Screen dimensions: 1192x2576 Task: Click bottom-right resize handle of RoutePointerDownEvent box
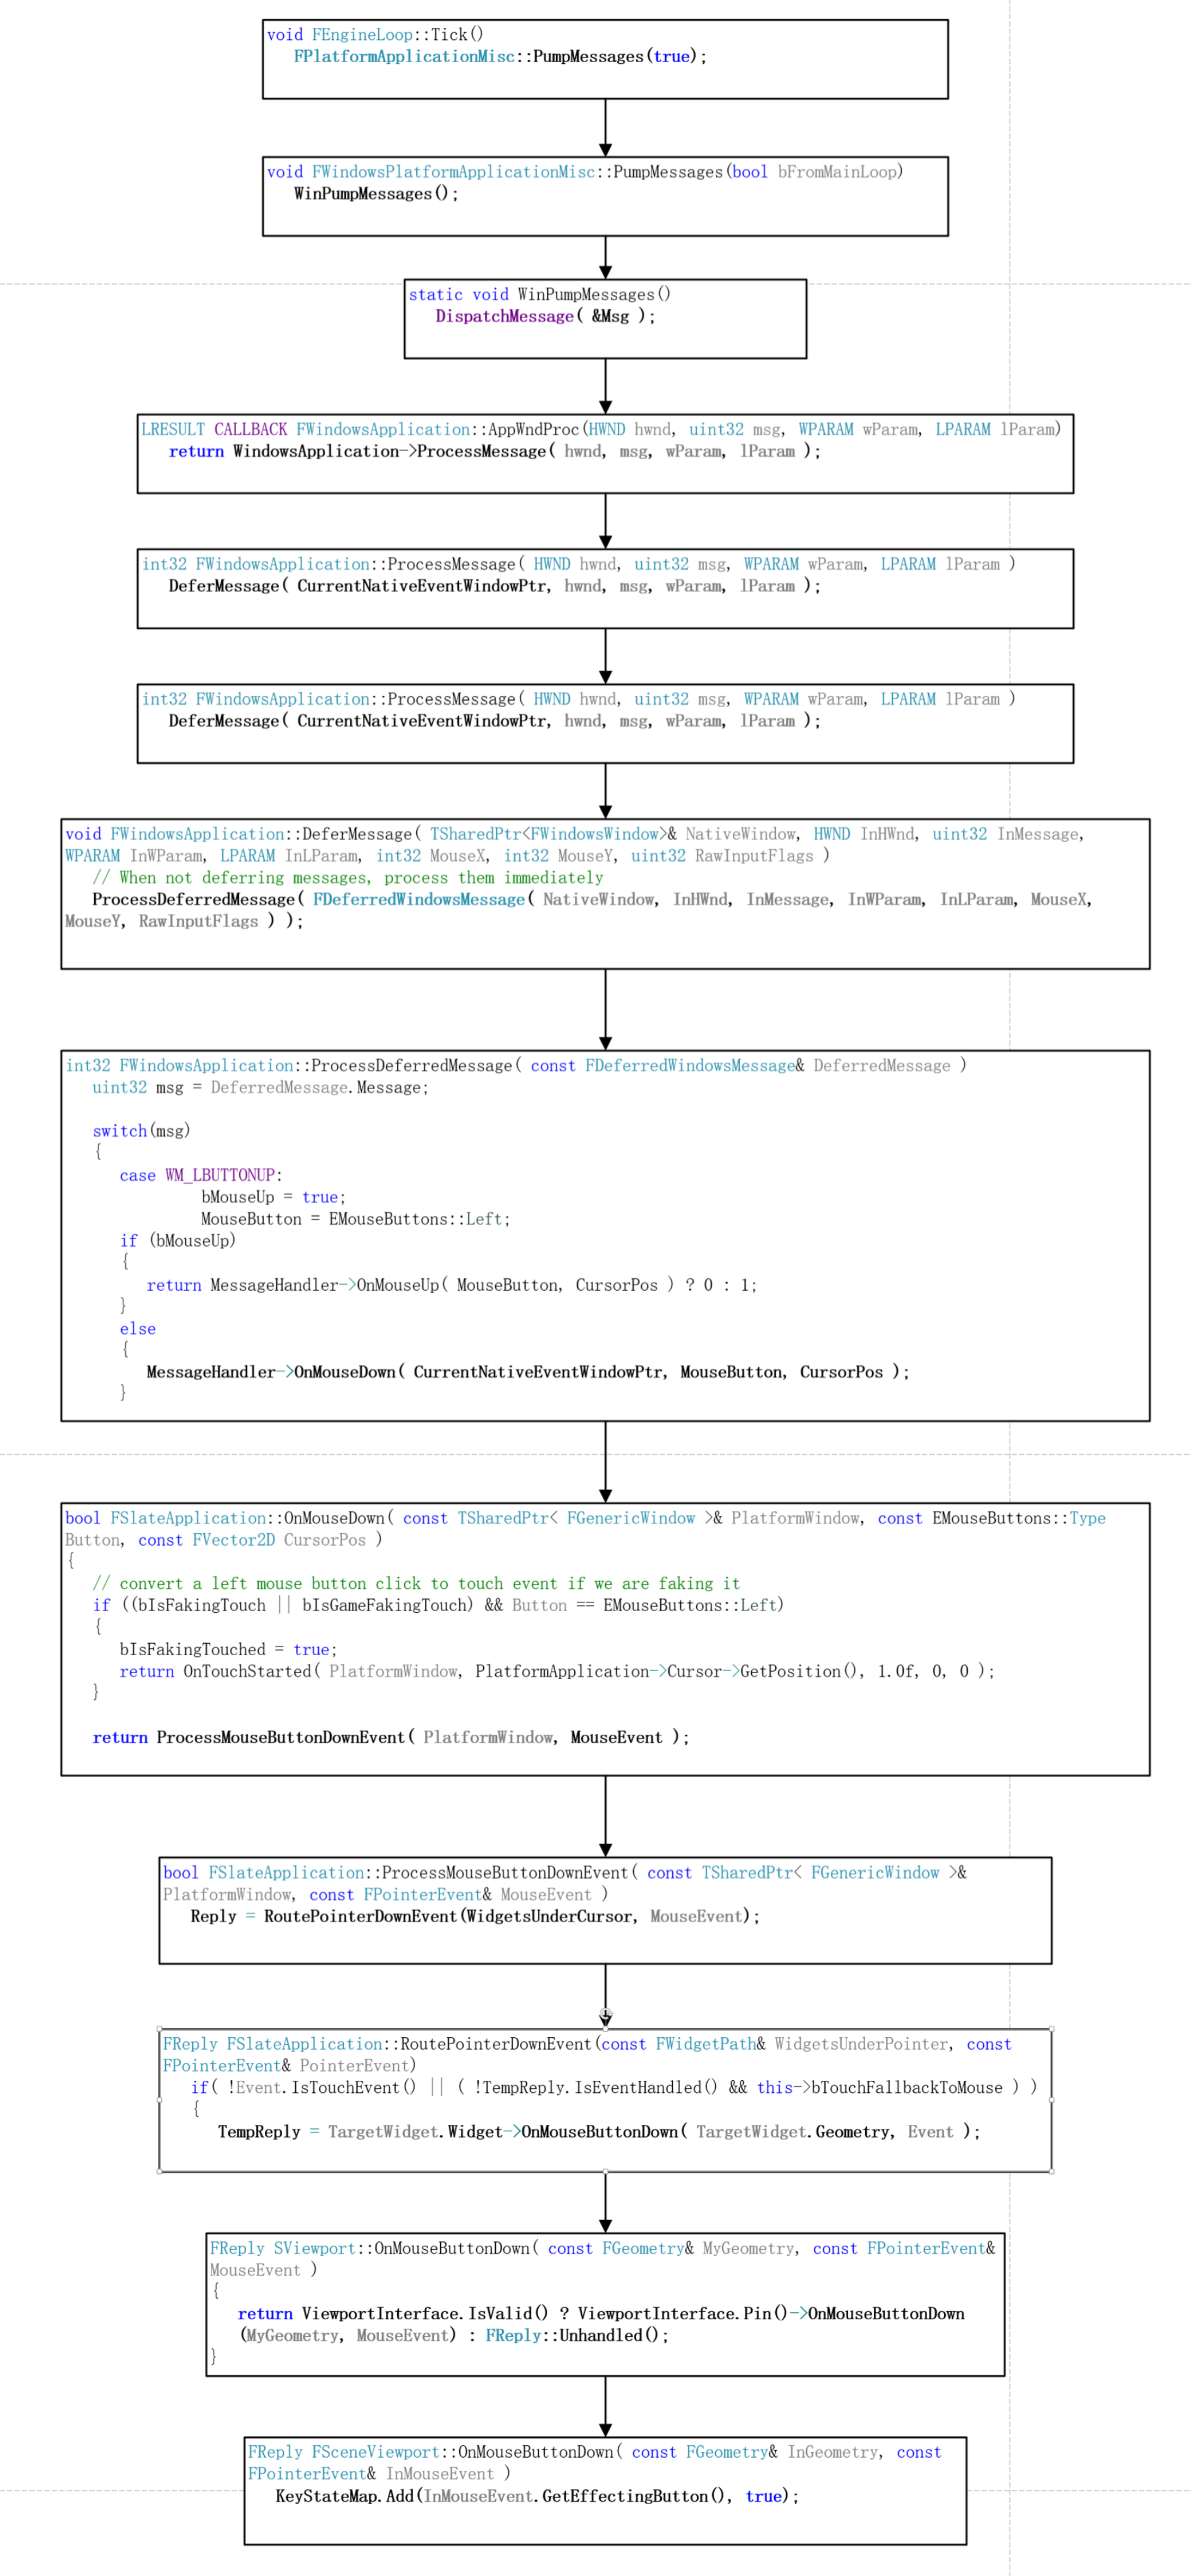pyautogui.click(x=1051, y=2171)
